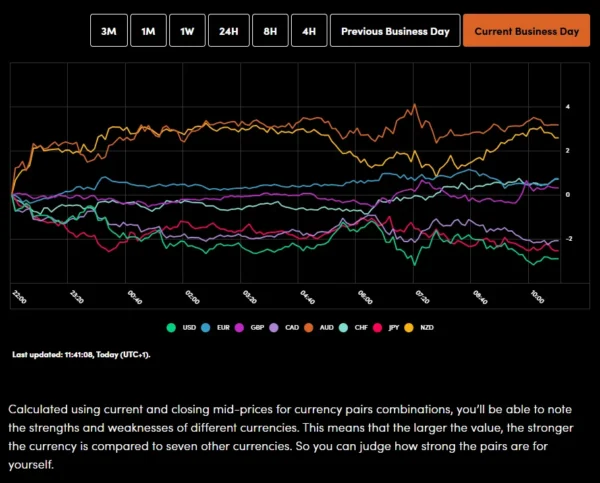Viewport: 600px width, 483px height.
Task: Click the Current Business Day button
Action: coord(526,31)
